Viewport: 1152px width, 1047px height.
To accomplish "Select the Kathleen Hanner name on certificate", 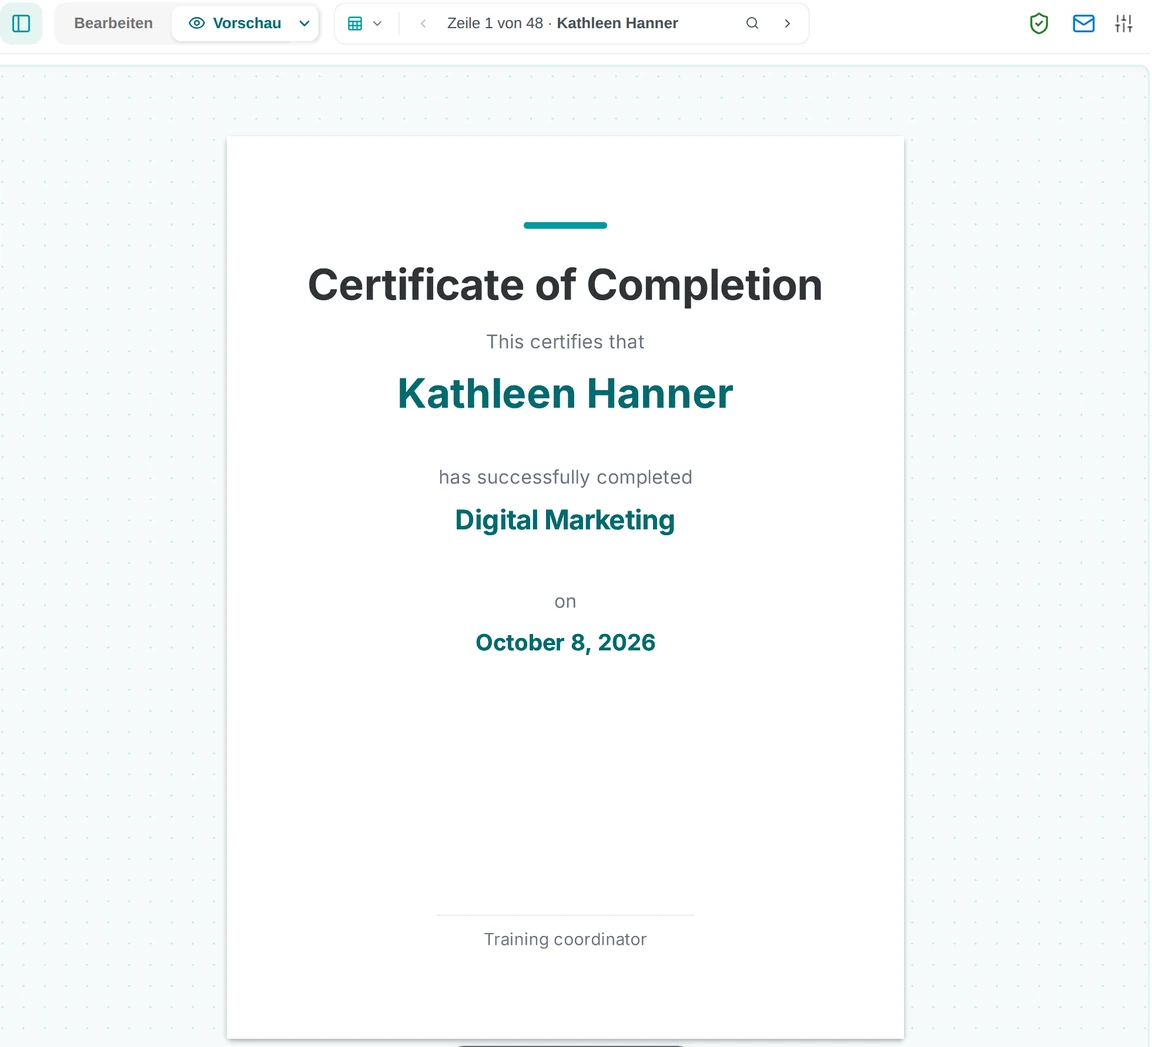I will pyautogui.click(x=565, y=393).
